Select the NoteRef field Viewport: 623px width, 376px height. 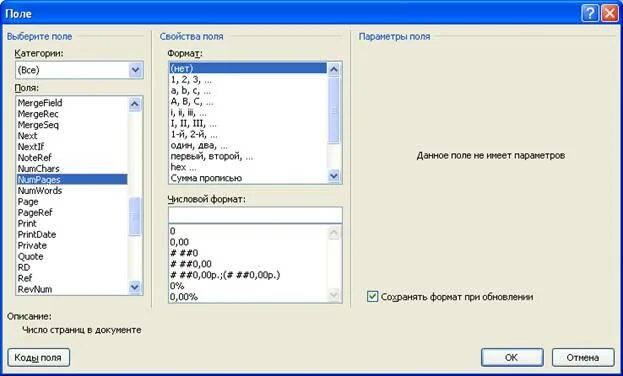[x=72, y=158]
